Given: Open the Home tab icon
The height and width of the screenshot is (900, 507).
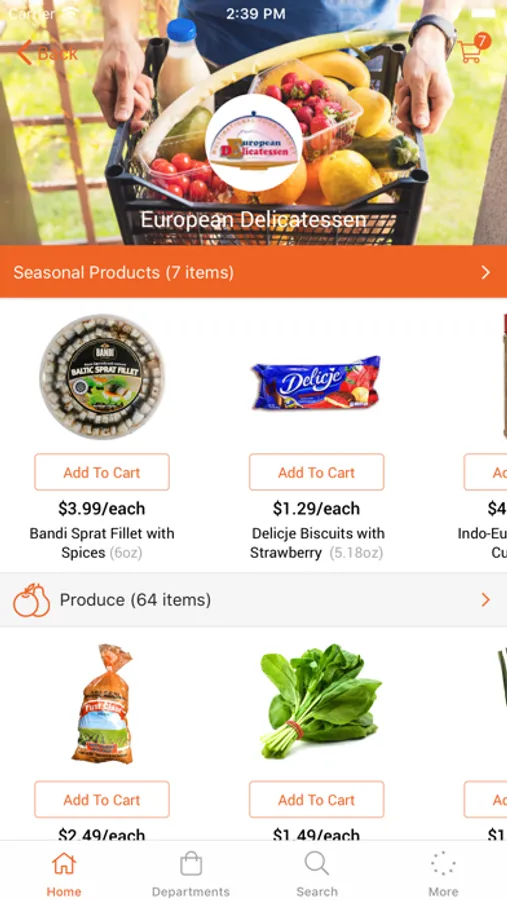Looking at the screenshot, I should (x=64, y=864).
